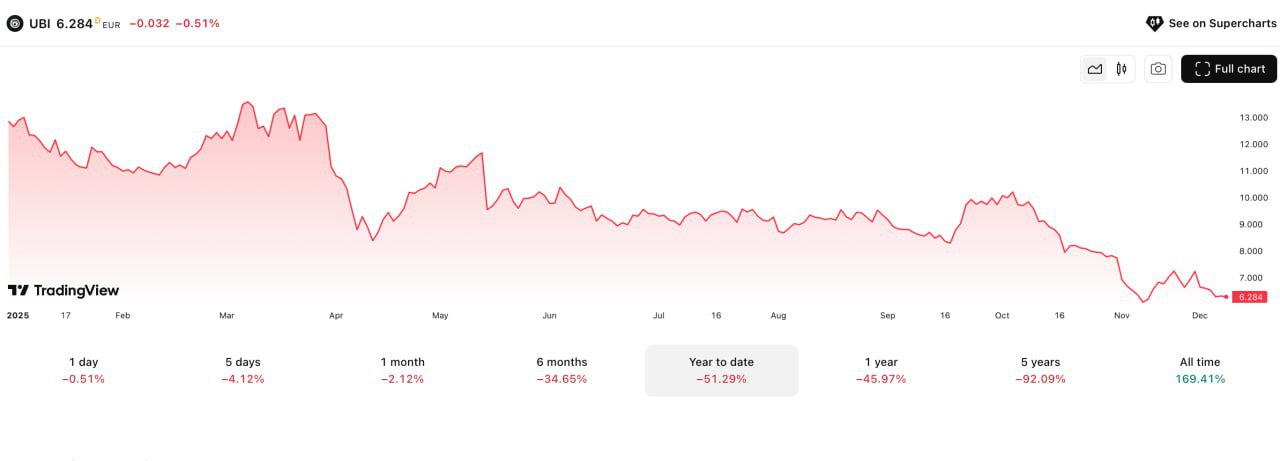Select the 1 month range
The image size is (1280, 461).
click(x=402, y=370)
